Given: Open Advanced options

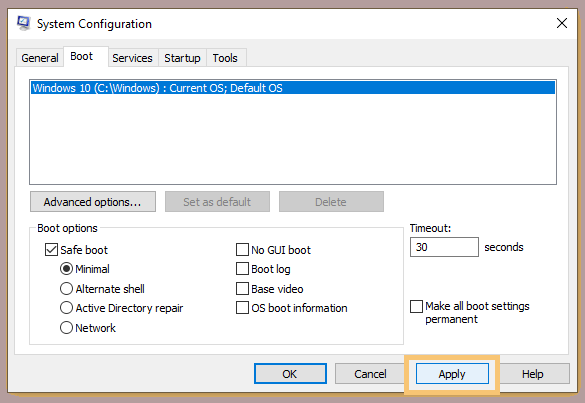Looking at the screenshot, I should (x=93, y=202).
